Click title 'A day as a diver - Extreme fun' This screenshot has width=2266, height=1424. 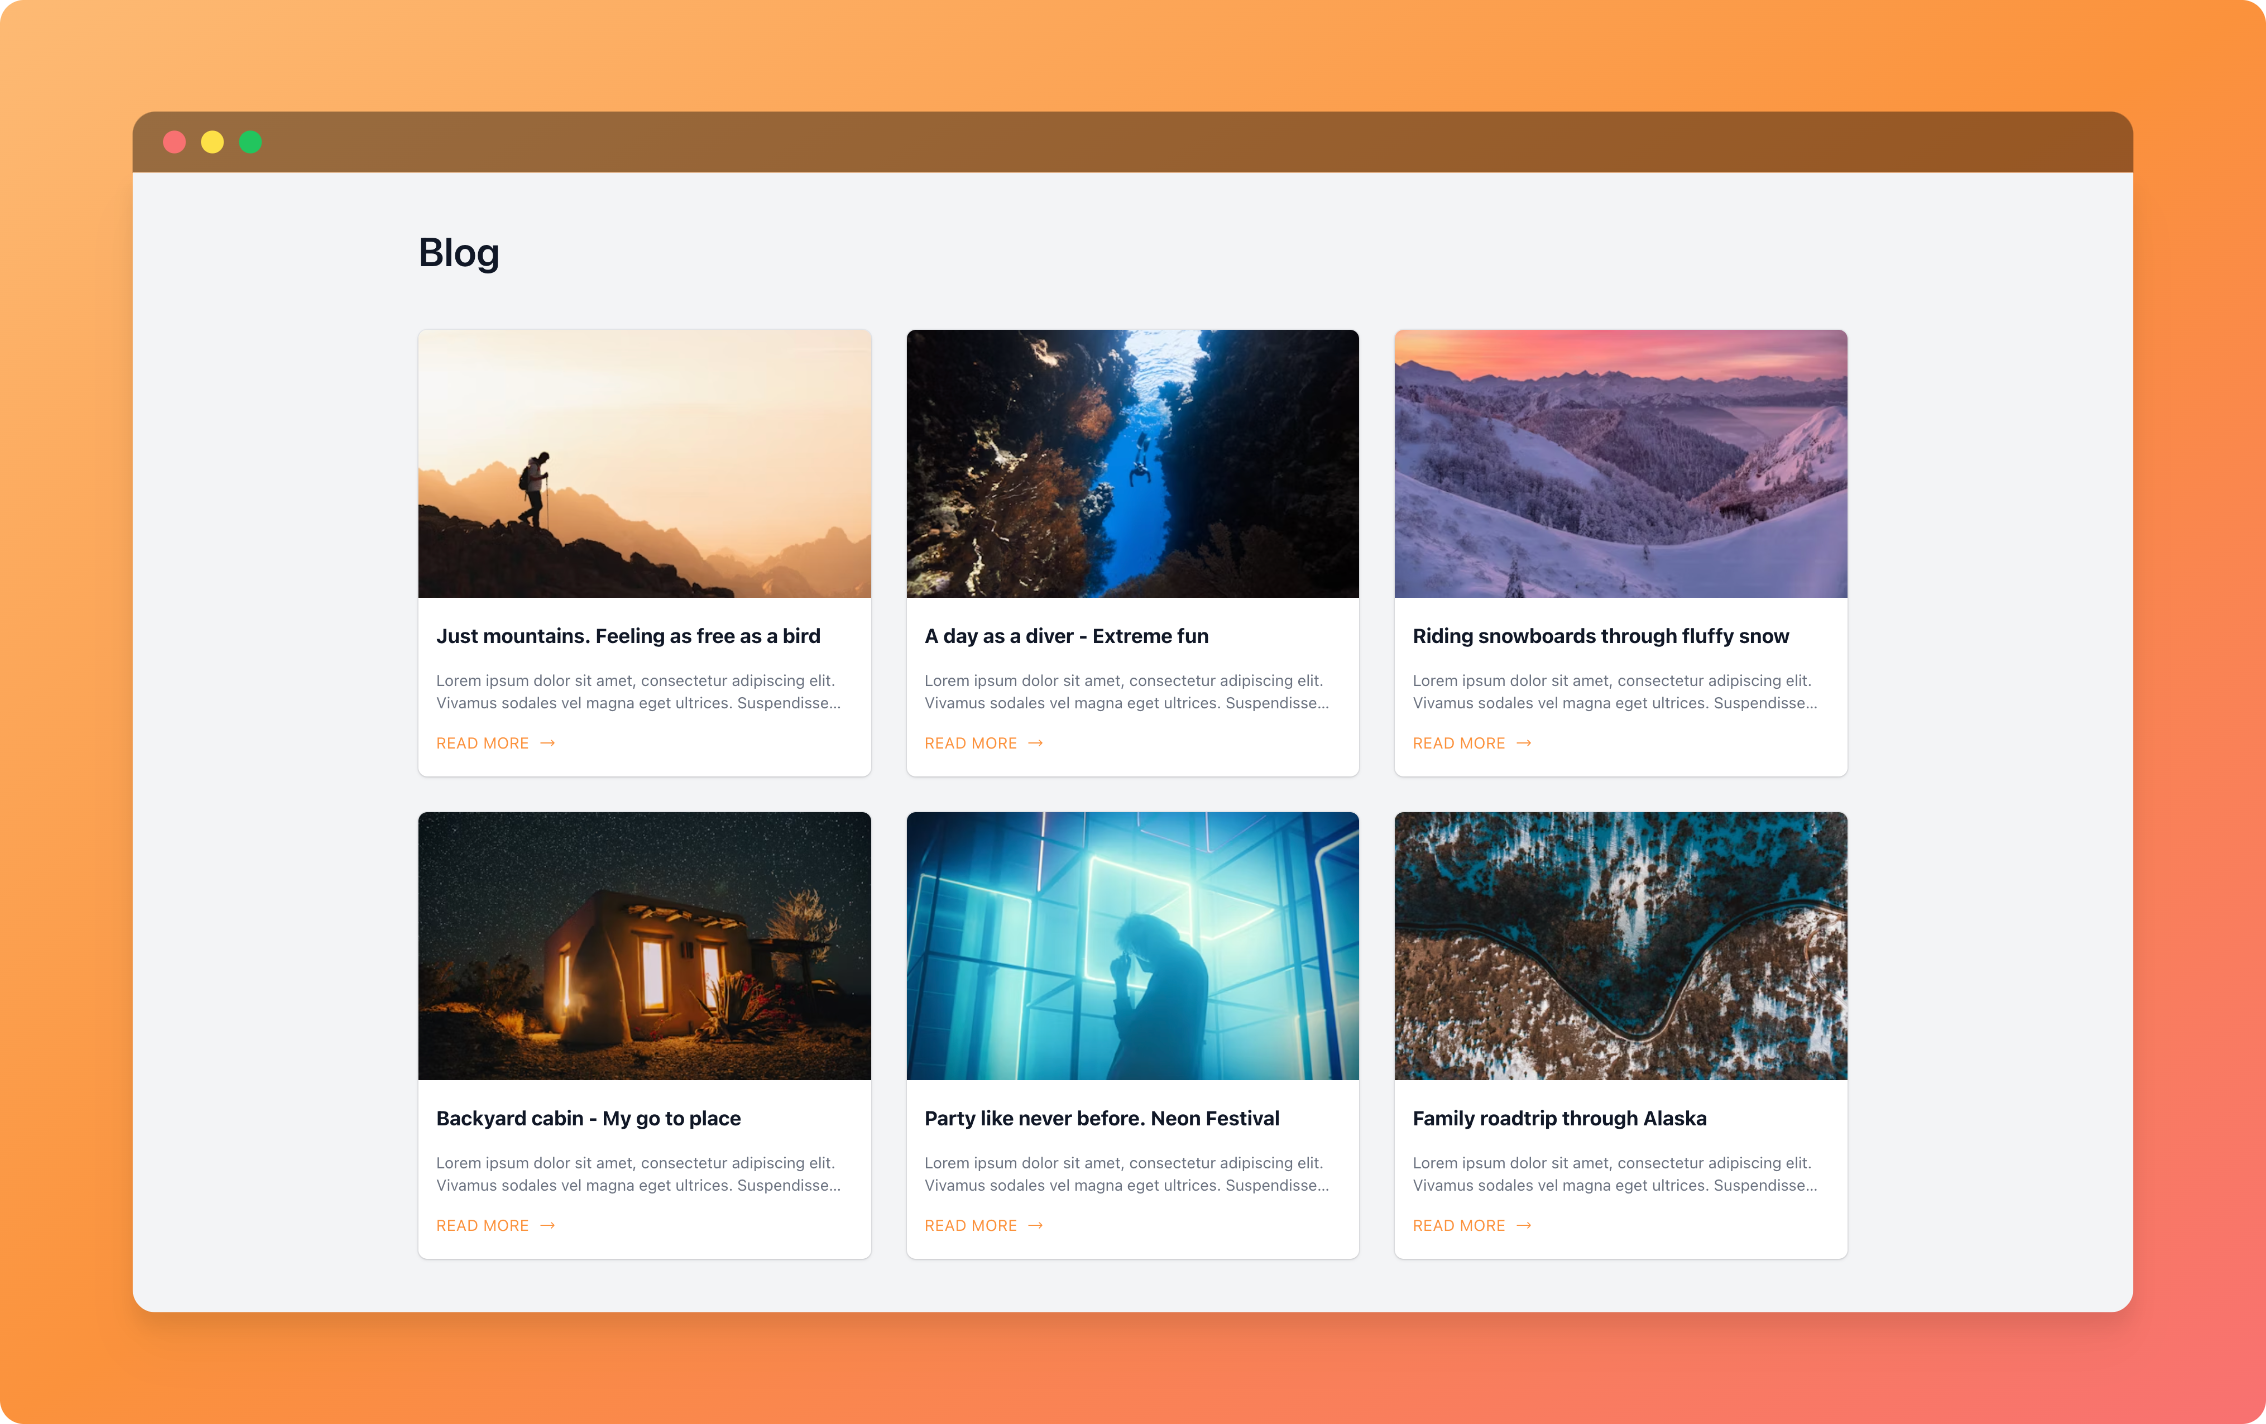[1066, 636]
